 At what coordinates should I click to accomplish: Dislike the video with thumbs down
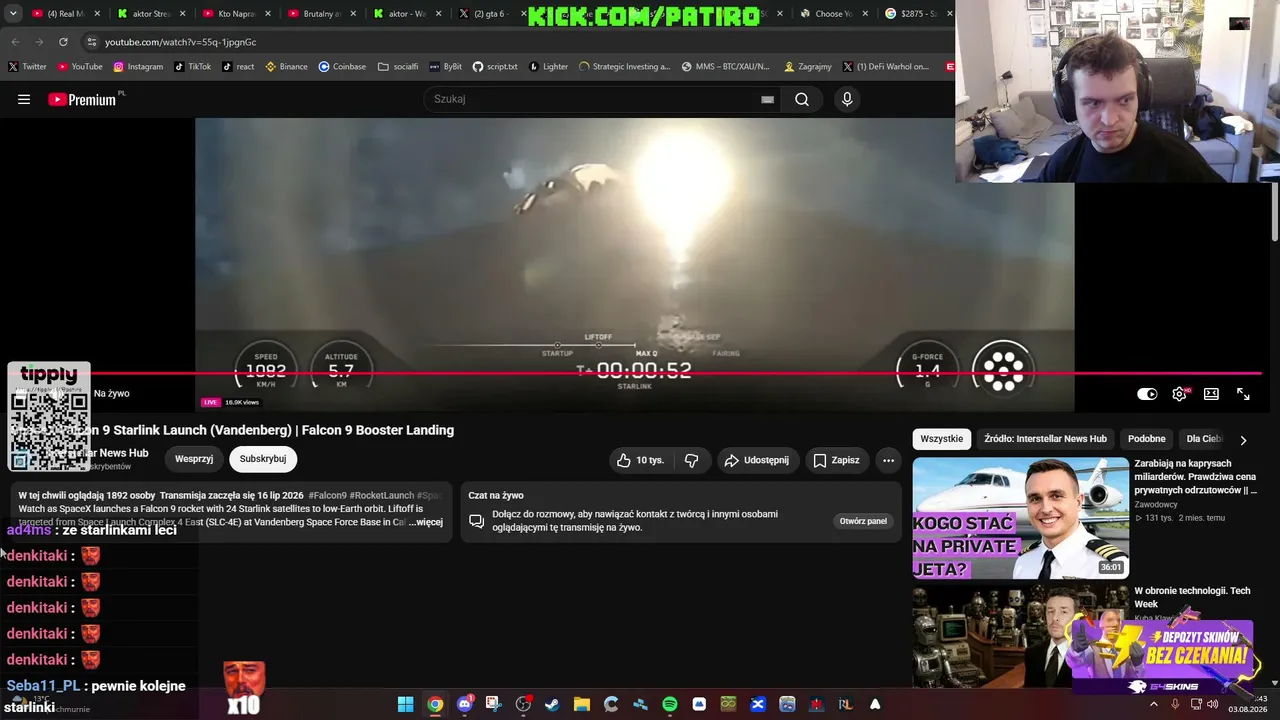pyautogui.click(x=691, y=460)
